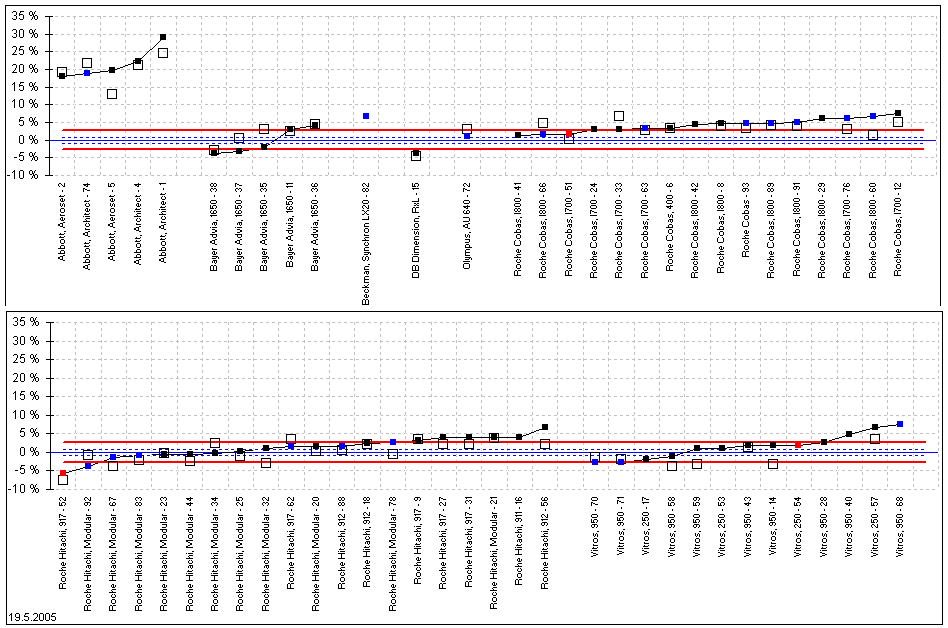Viewport: 948px width, 628px height.
Task: Click label 'Roche Hitachi, 917 - 31'
Action: [468, 542]
